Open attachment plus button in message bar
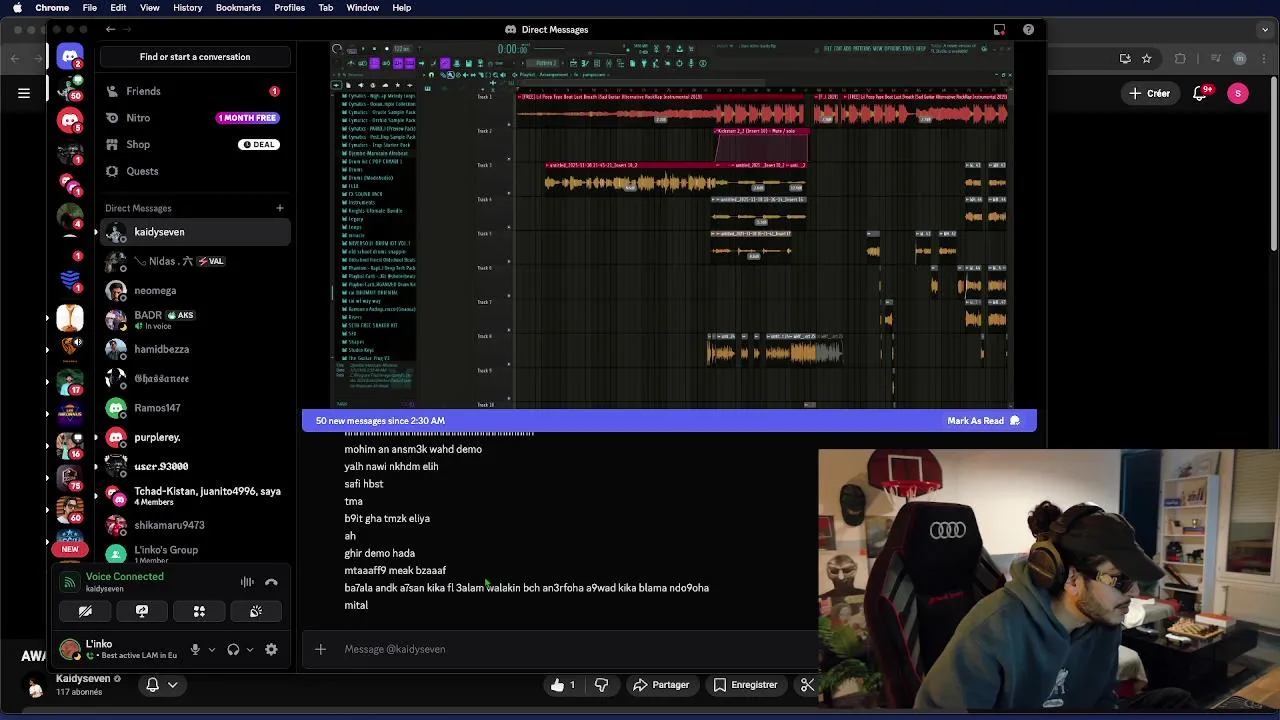 (x=320, y=649)
